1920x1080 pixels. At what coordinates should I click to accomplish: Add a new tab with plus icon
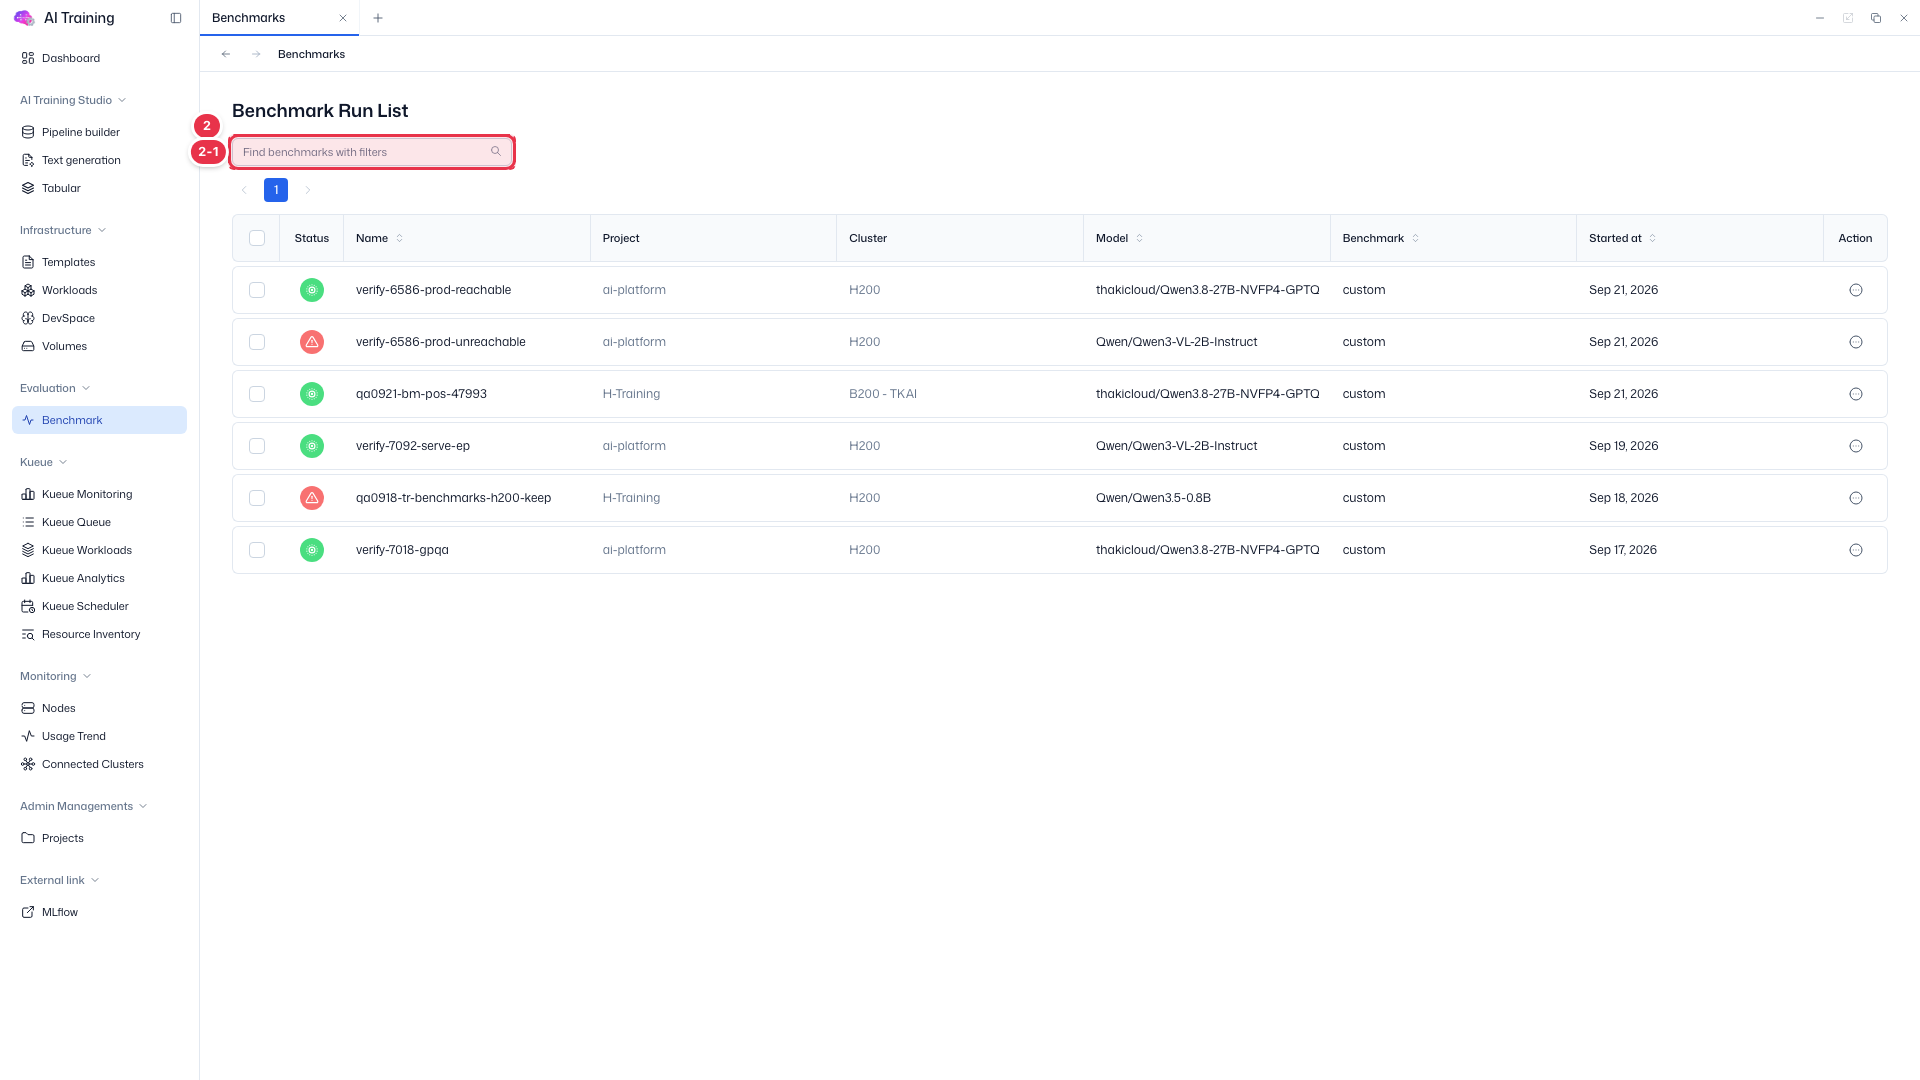378,18
